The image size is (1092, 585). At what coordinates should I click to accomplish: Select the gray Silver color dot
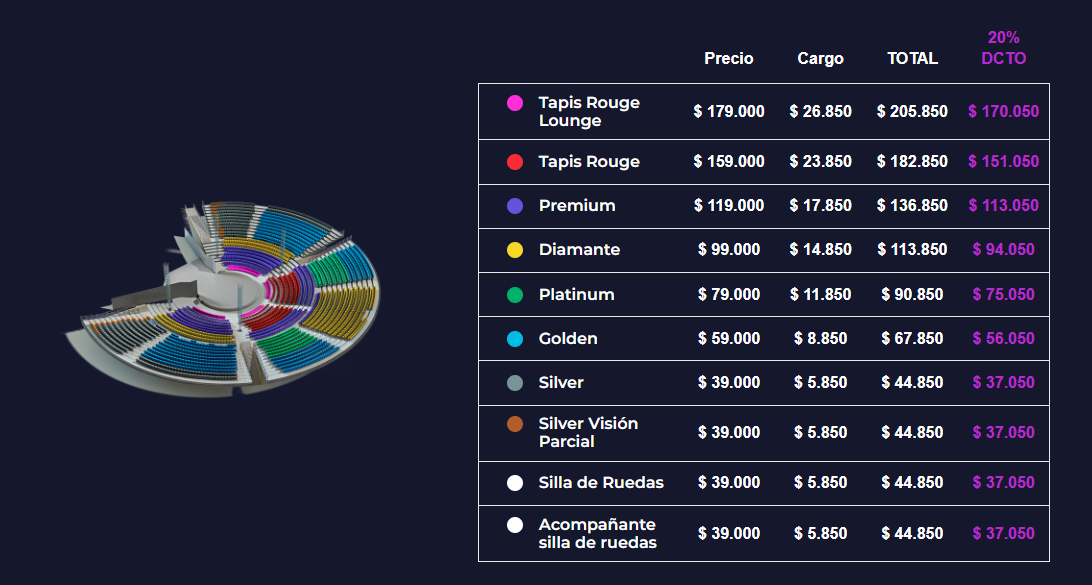[x=515, y=383]
